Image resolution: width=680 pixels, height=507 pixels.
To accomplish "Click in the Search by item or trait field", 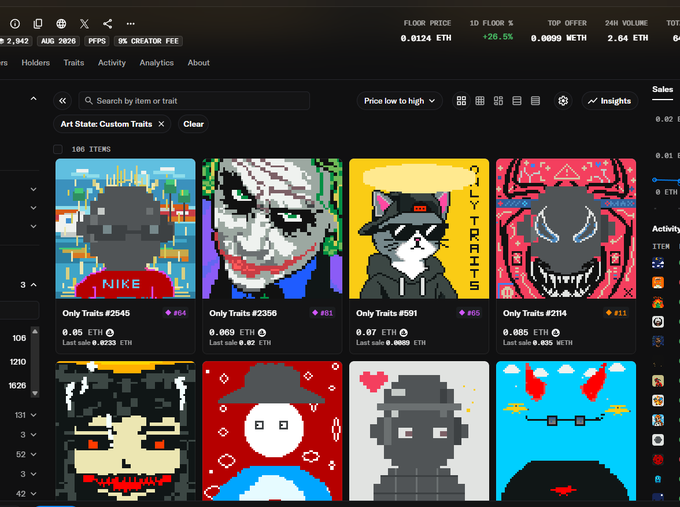I will click(194, 101).
